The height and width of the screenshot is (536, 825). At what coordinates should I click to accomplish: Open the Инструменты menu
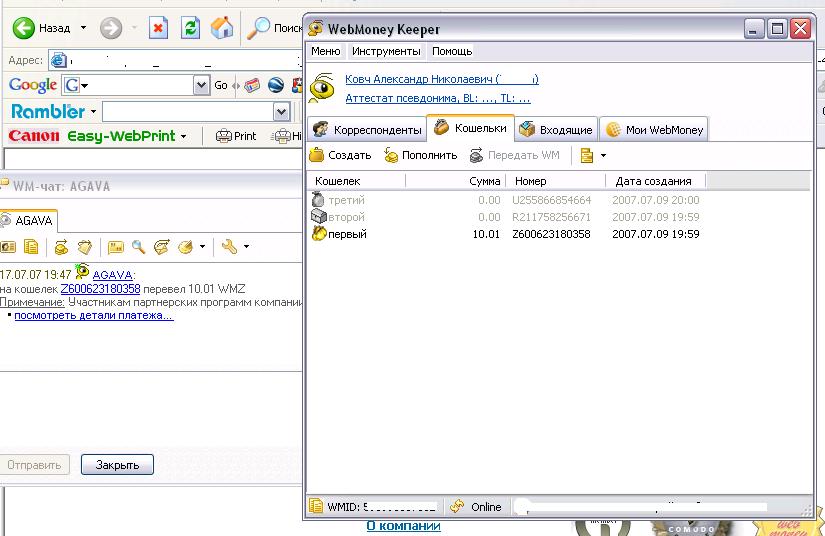tap(386, 51)
